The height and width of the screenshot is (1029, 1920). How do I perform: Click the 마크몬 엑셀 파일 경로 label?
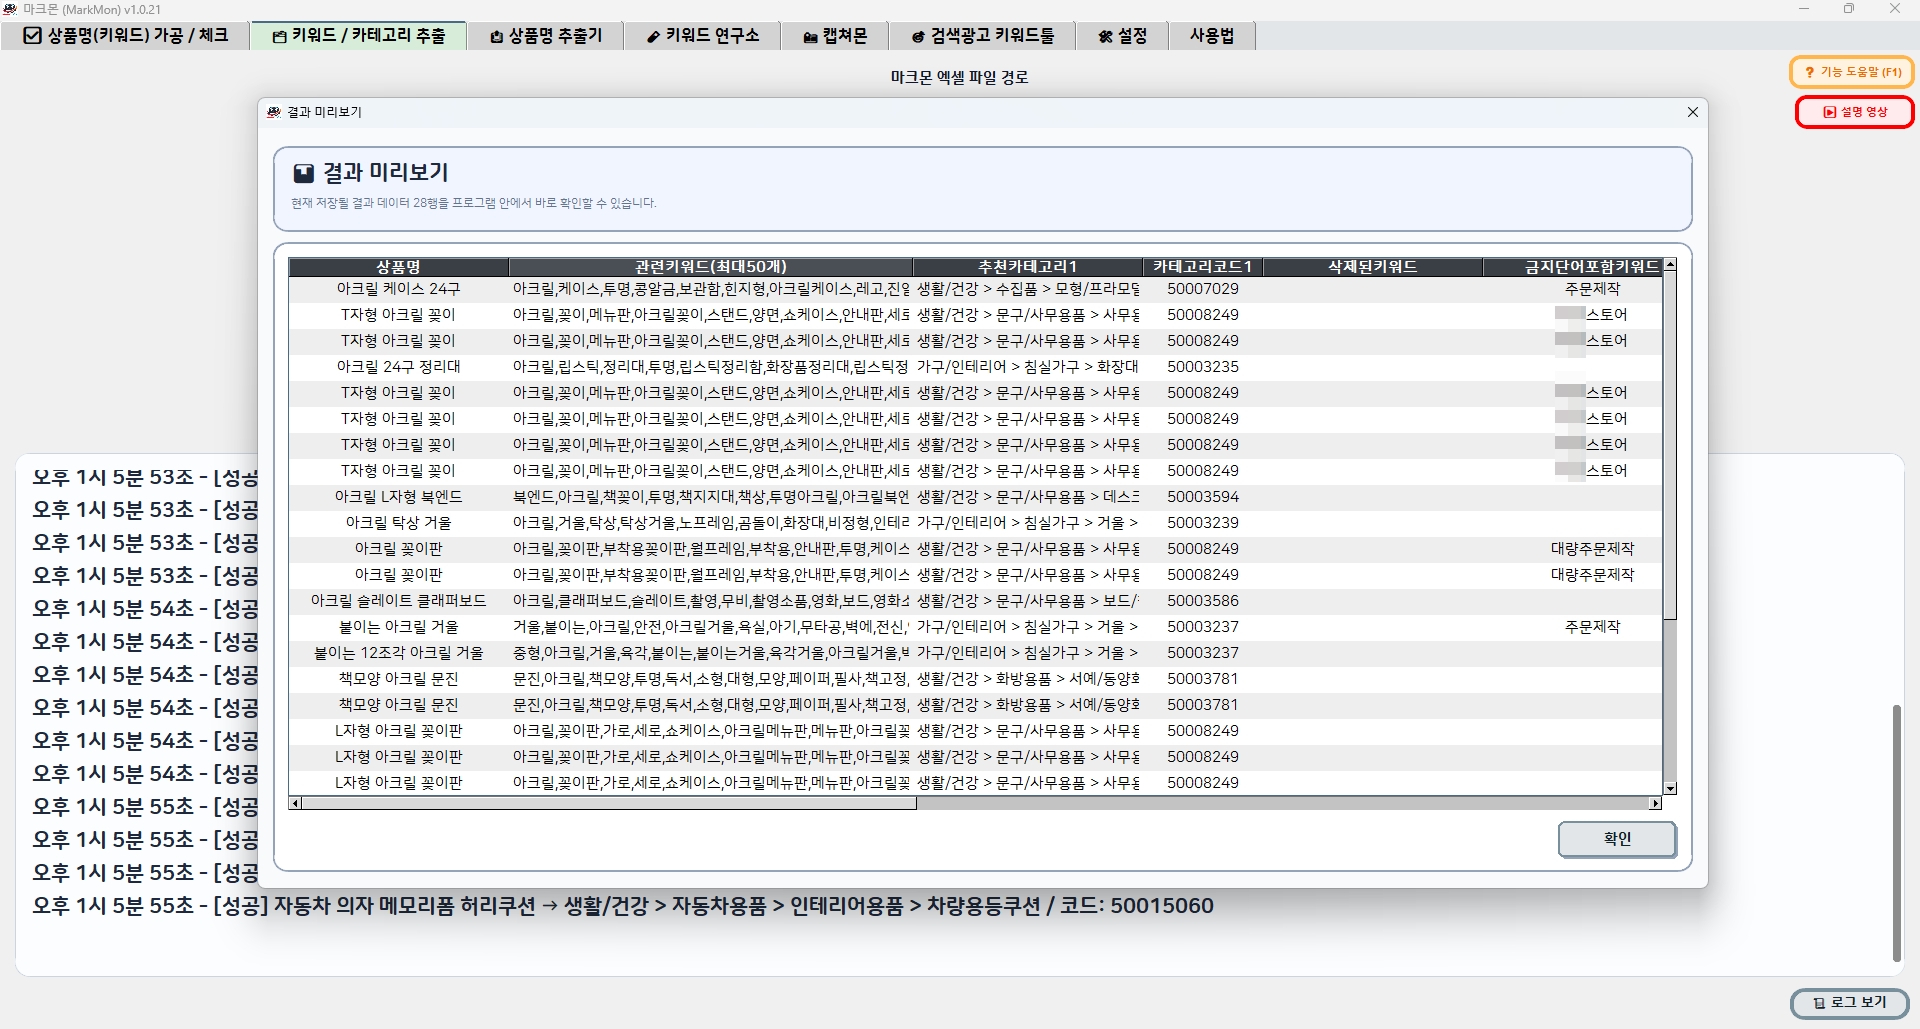tap(959, 77)
